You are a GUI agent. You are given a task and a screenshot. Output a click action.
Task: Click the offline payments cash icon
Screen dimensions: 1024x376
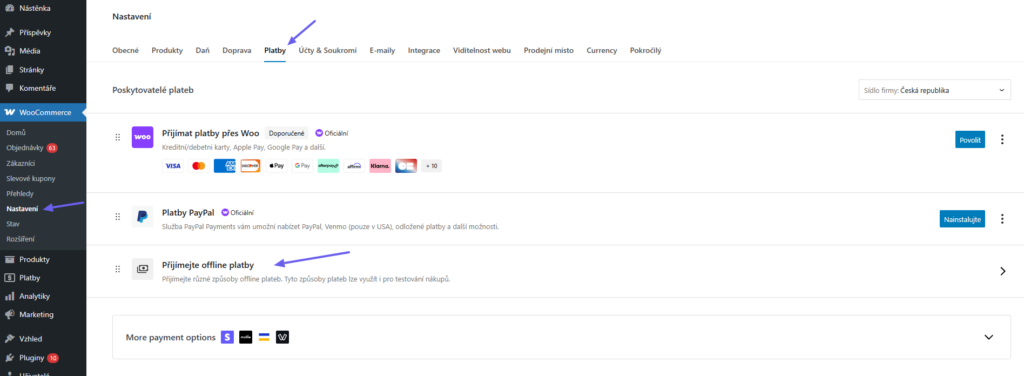142,269
